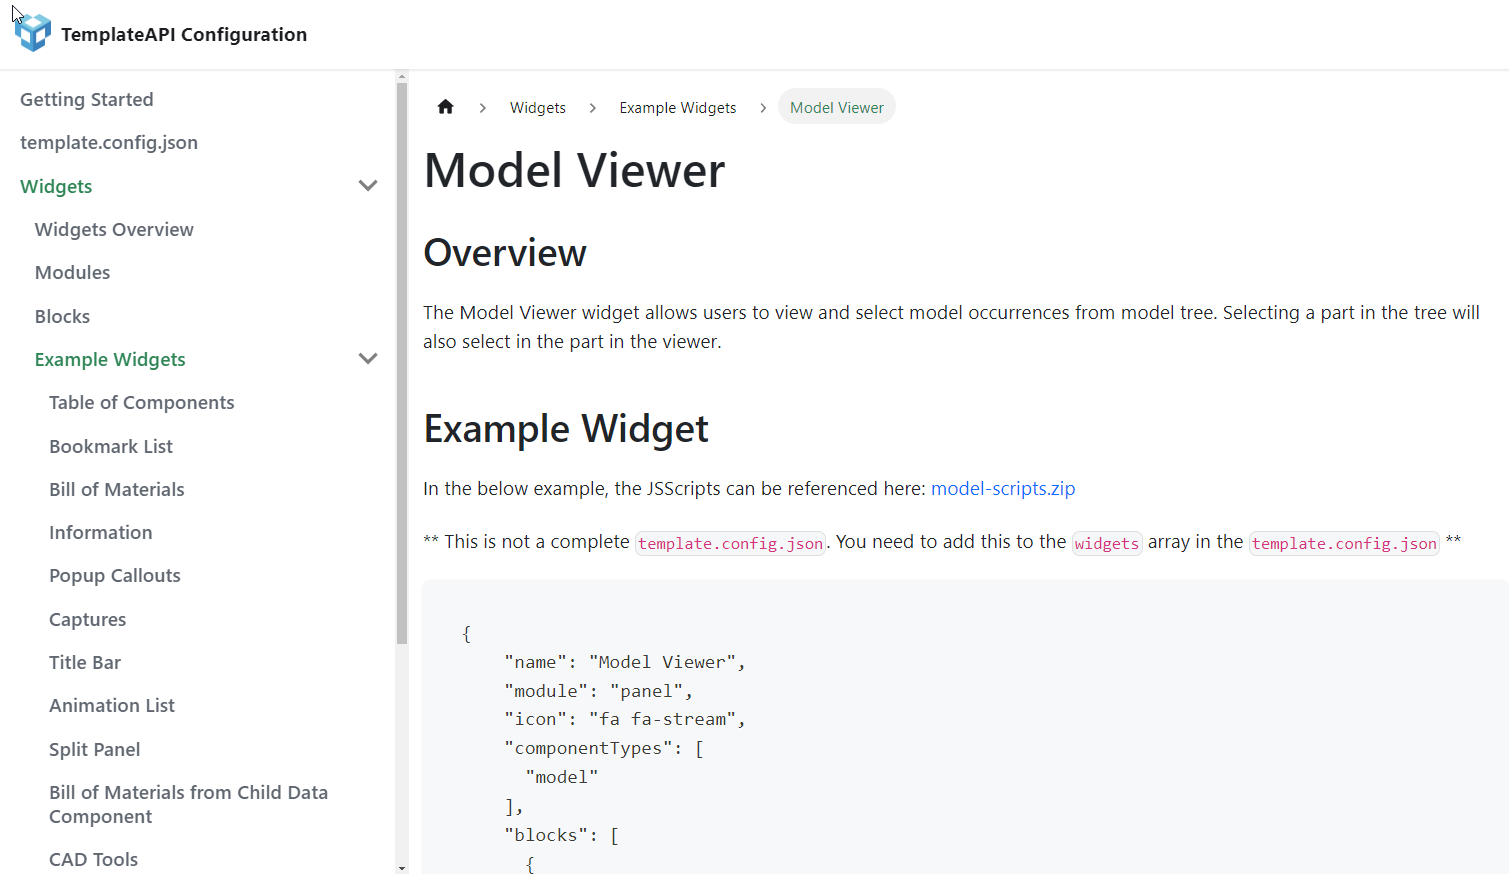This screenshot has height=874, width=1509.
Task: Click the Model Viewer breadcrumb chip
Action: pyautogui.click(x=836, y=108)
